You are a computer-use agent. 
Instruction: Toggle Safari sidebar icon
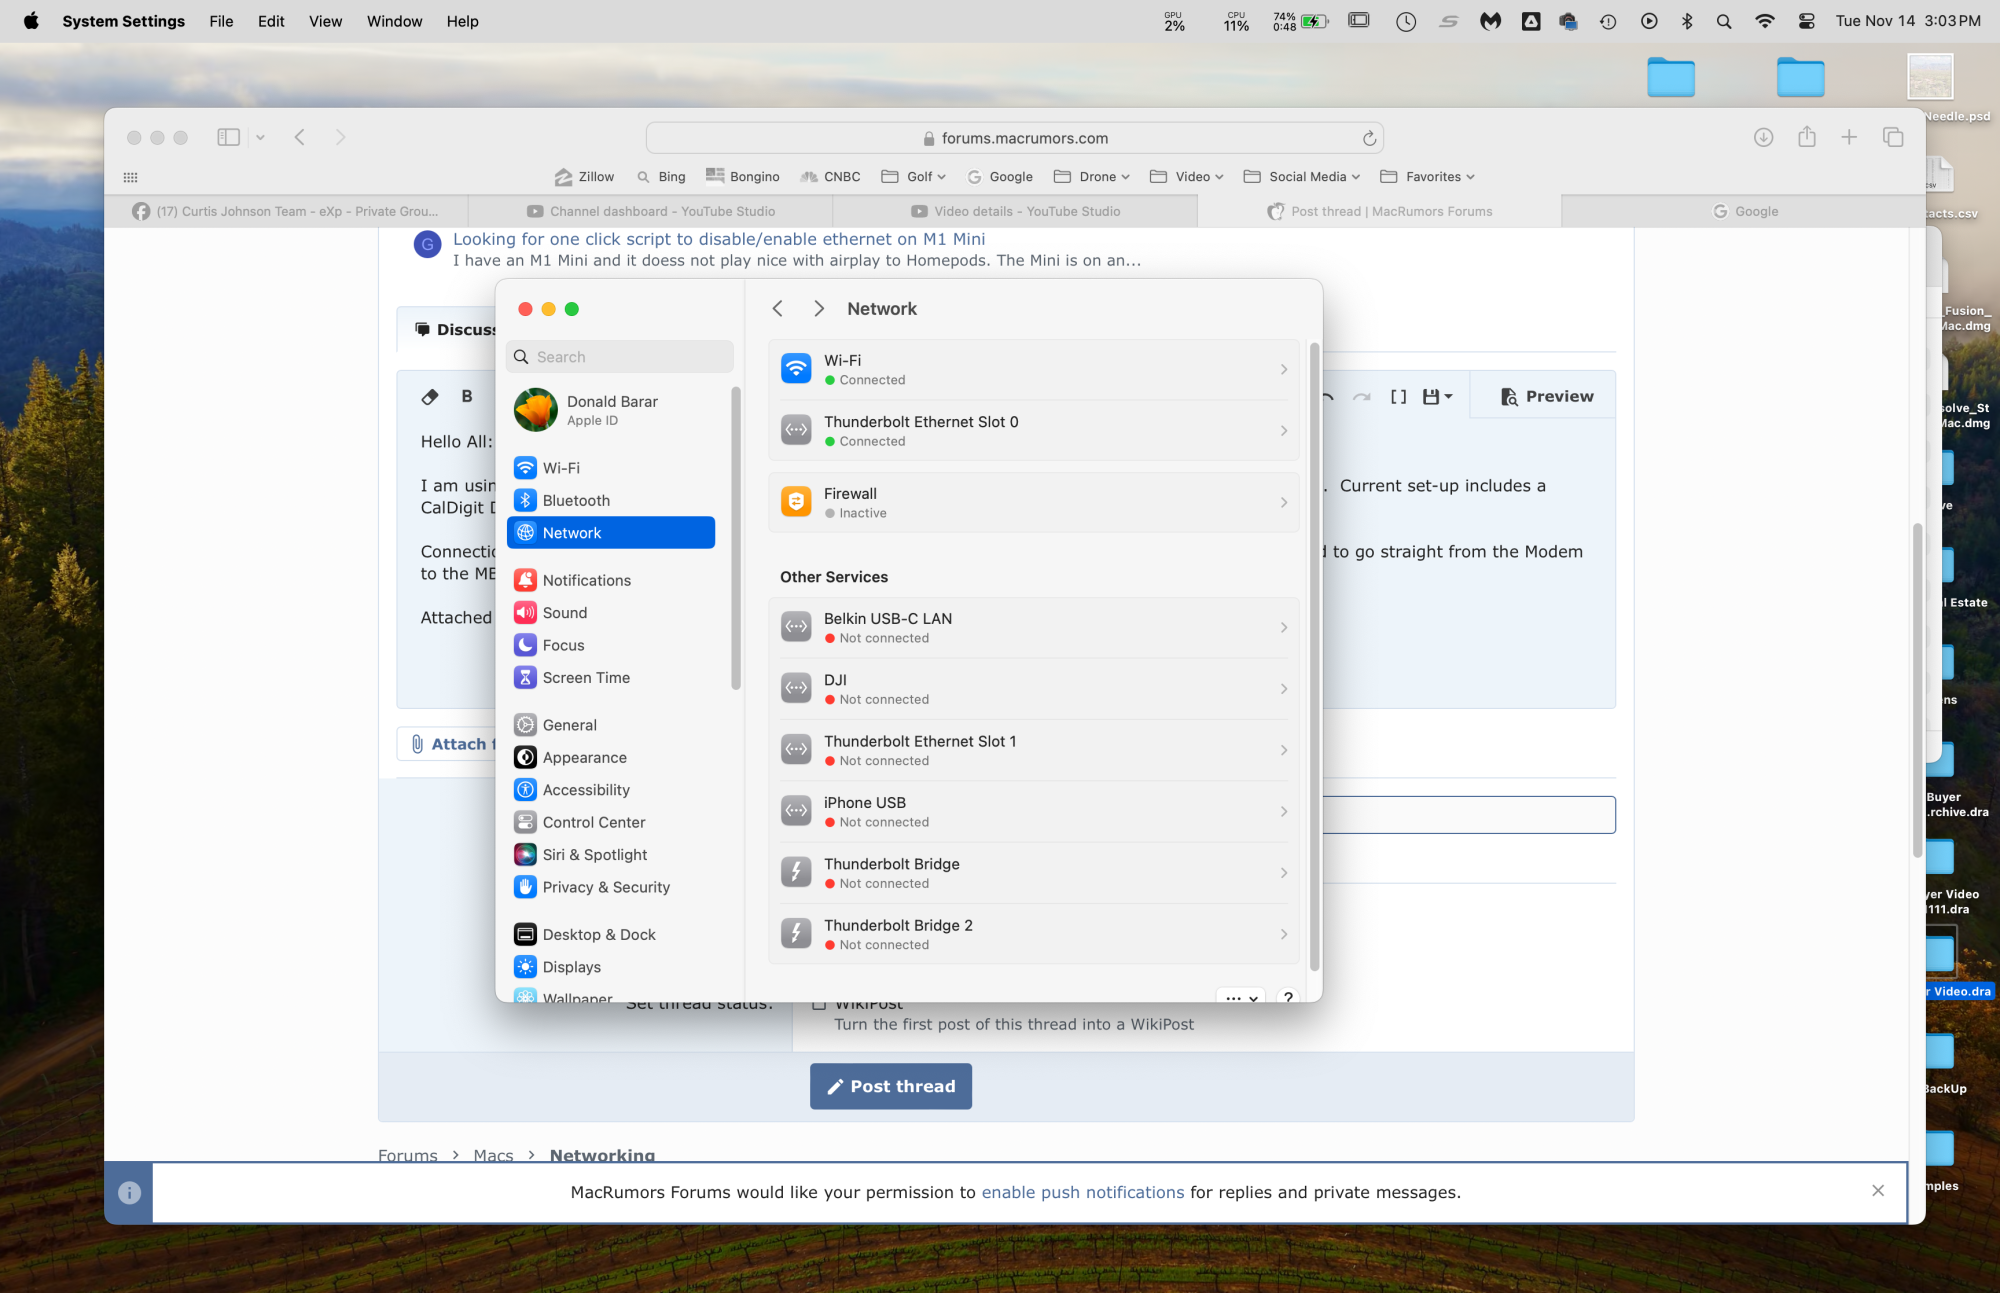228,137
